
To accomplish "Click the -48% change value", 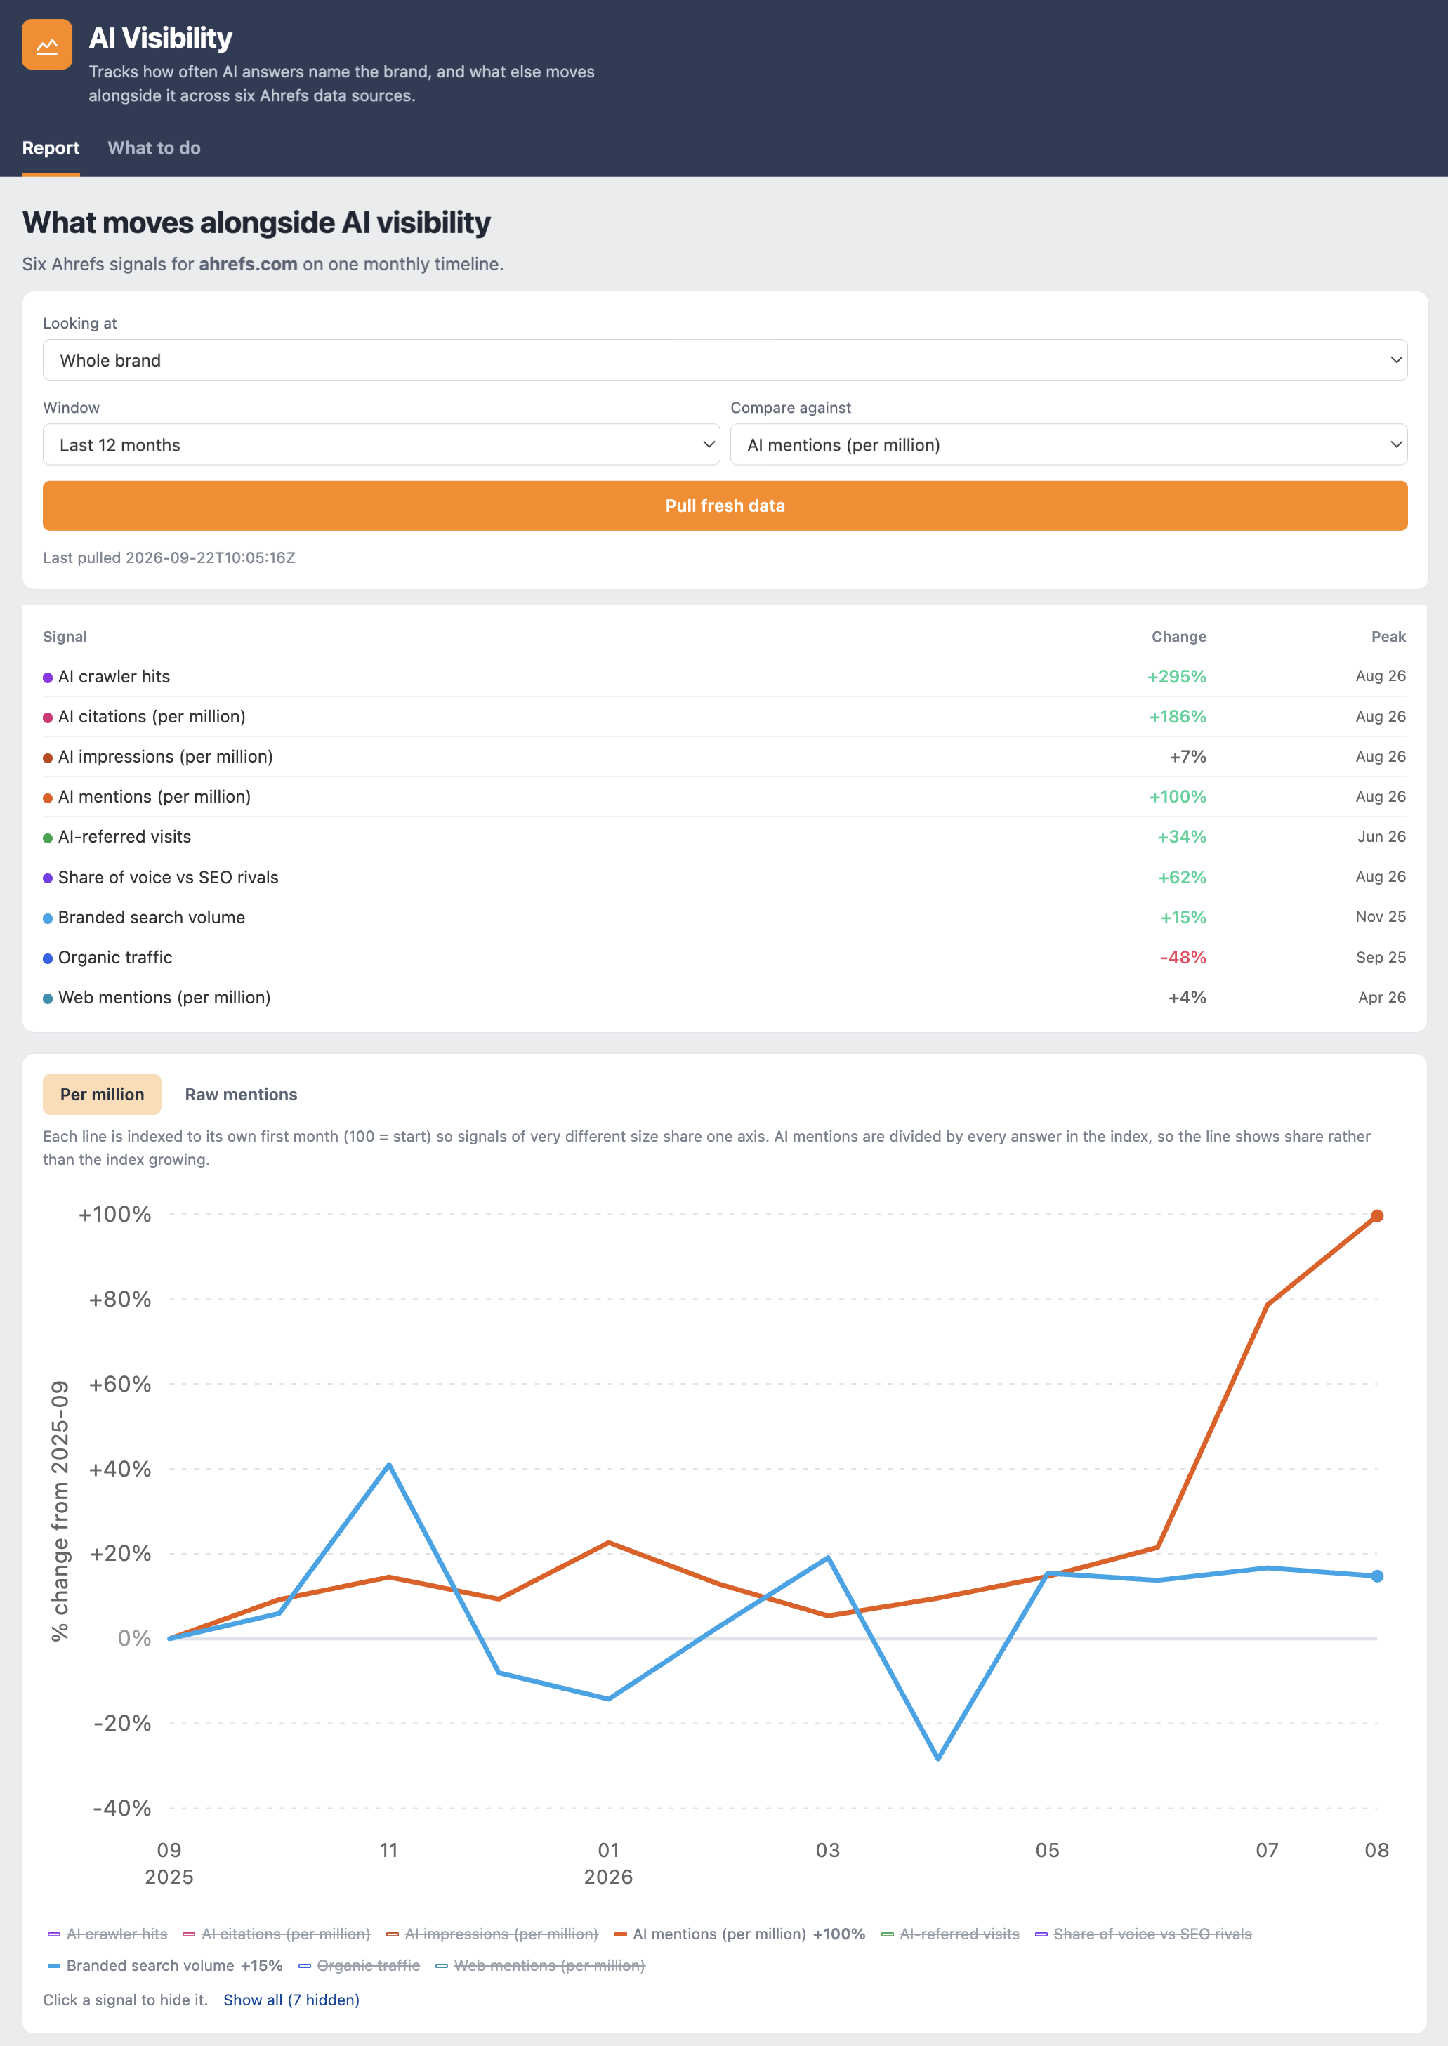I will [x=1183, y=957].
